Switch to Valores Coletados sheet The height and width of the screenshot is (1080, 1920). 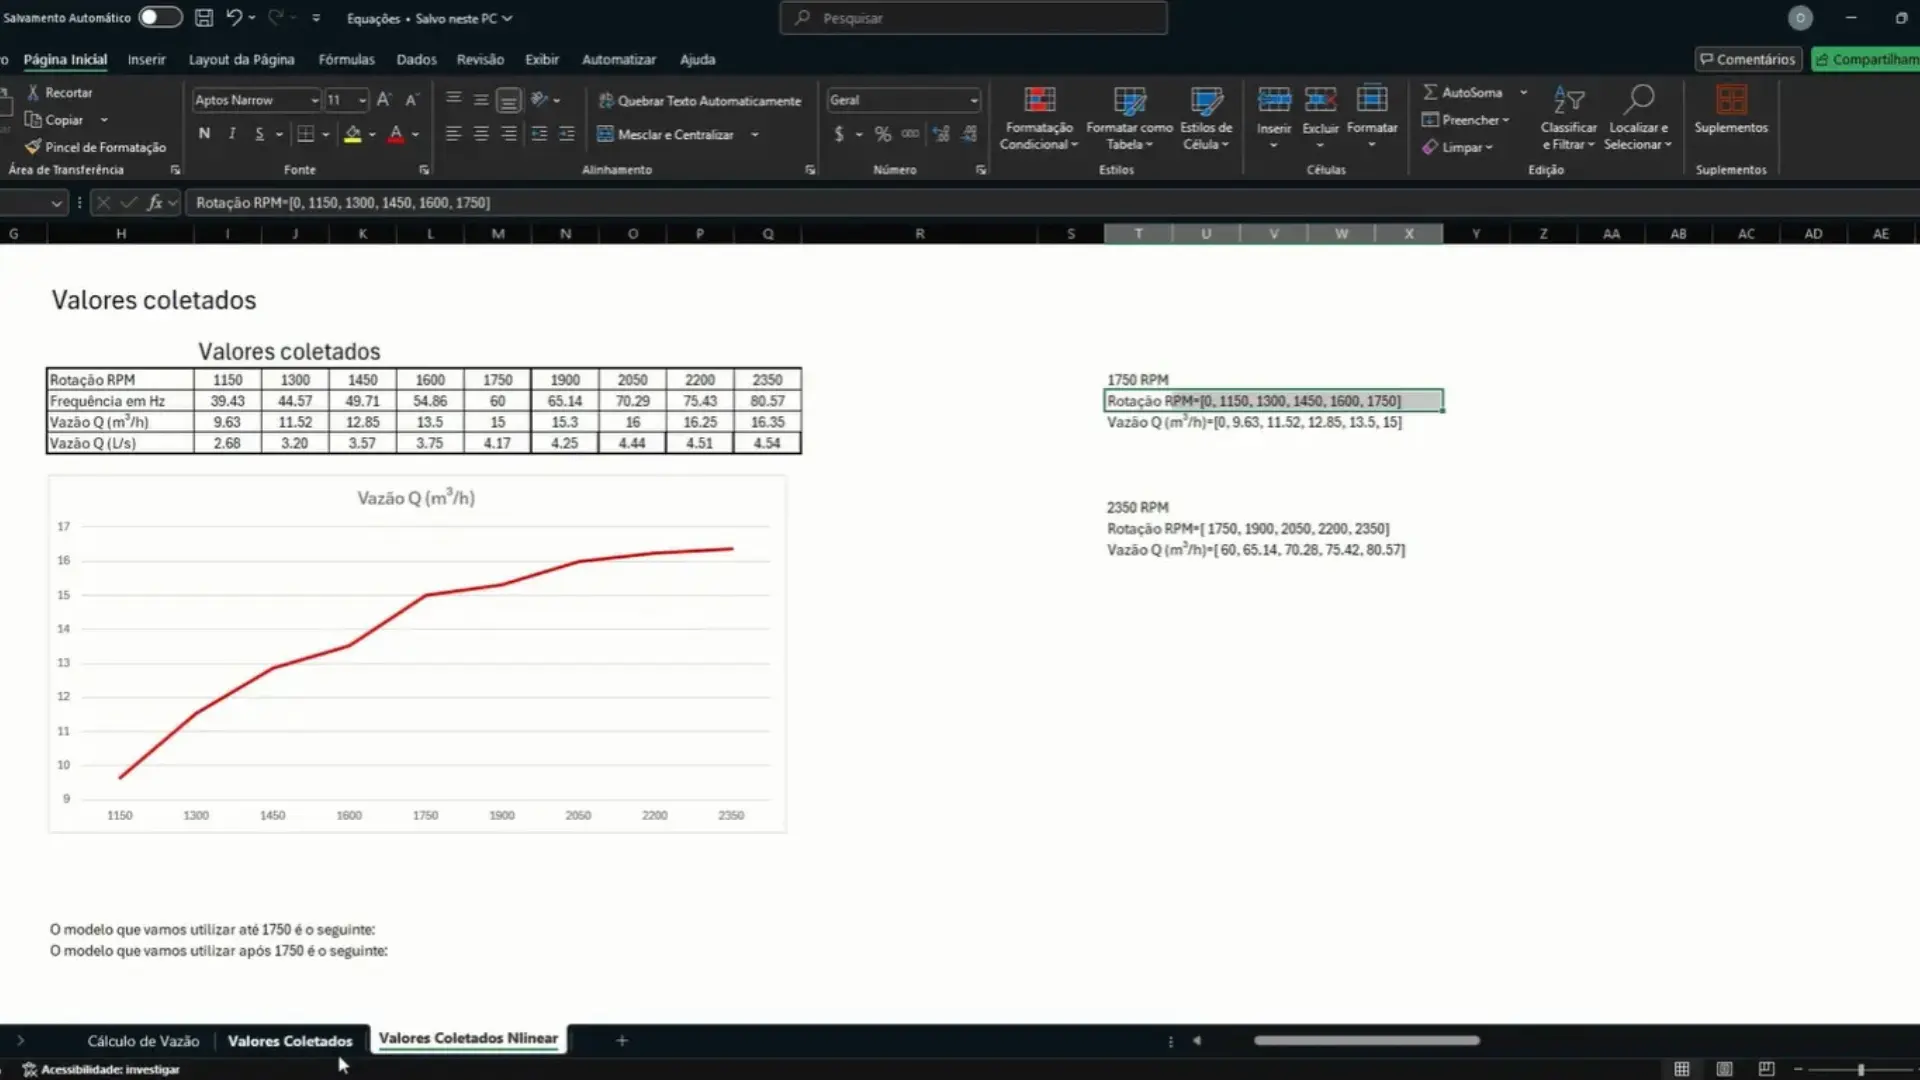click(x=290, y=1041)
